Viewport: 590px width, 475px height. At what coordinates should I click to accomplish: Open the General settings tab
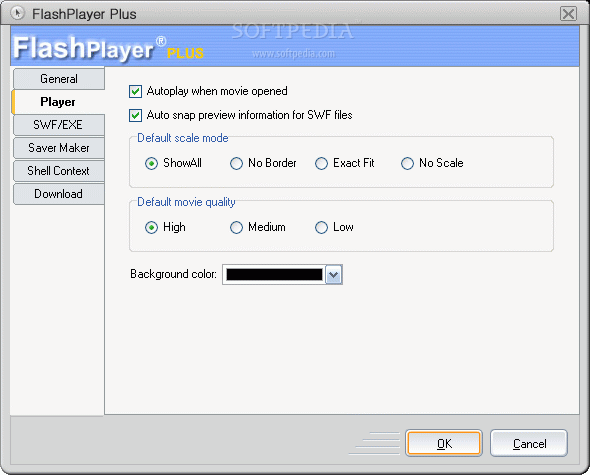pos(59,79)
